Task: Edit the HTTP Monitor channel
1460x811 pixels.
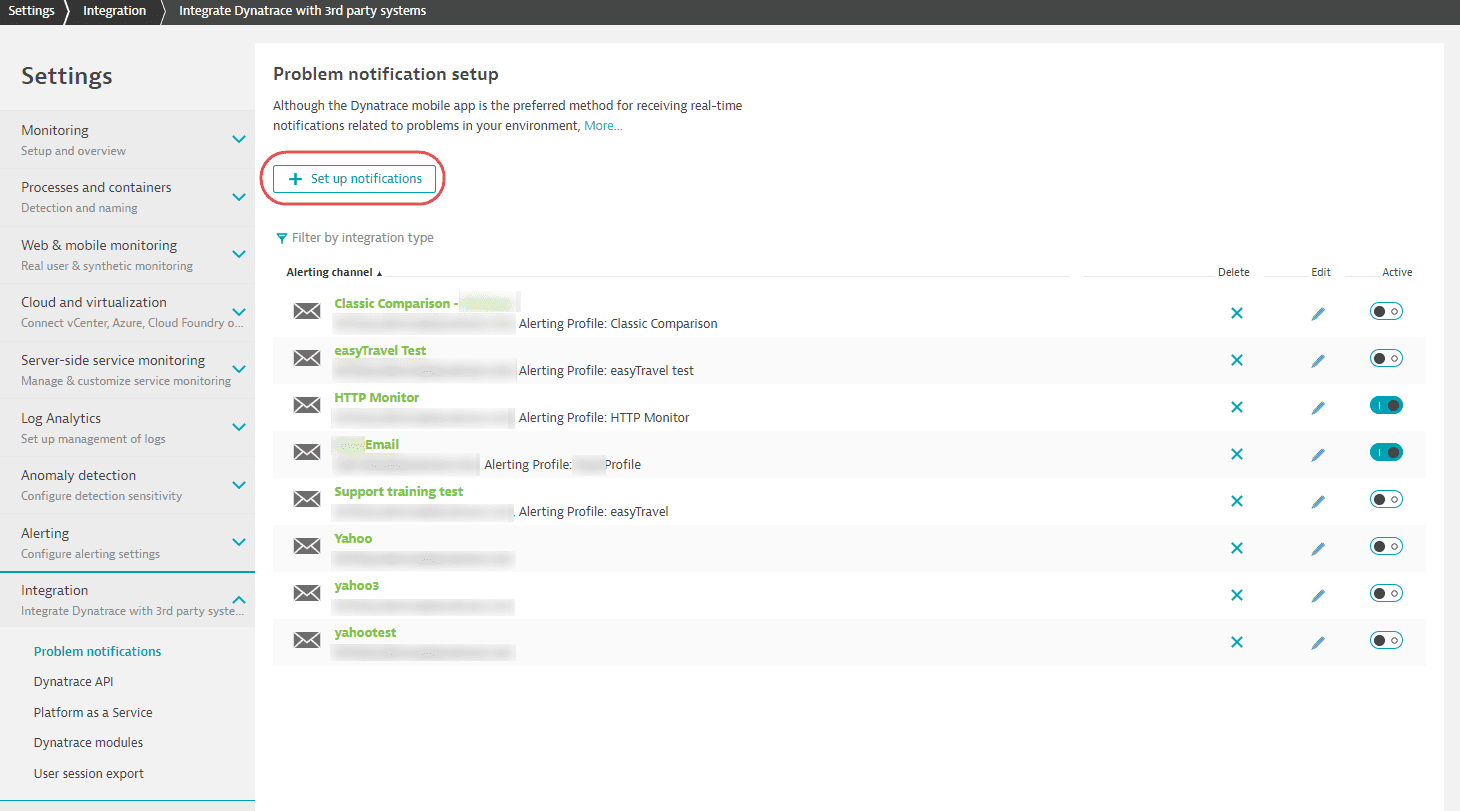Action: [x=1318, y=408]
